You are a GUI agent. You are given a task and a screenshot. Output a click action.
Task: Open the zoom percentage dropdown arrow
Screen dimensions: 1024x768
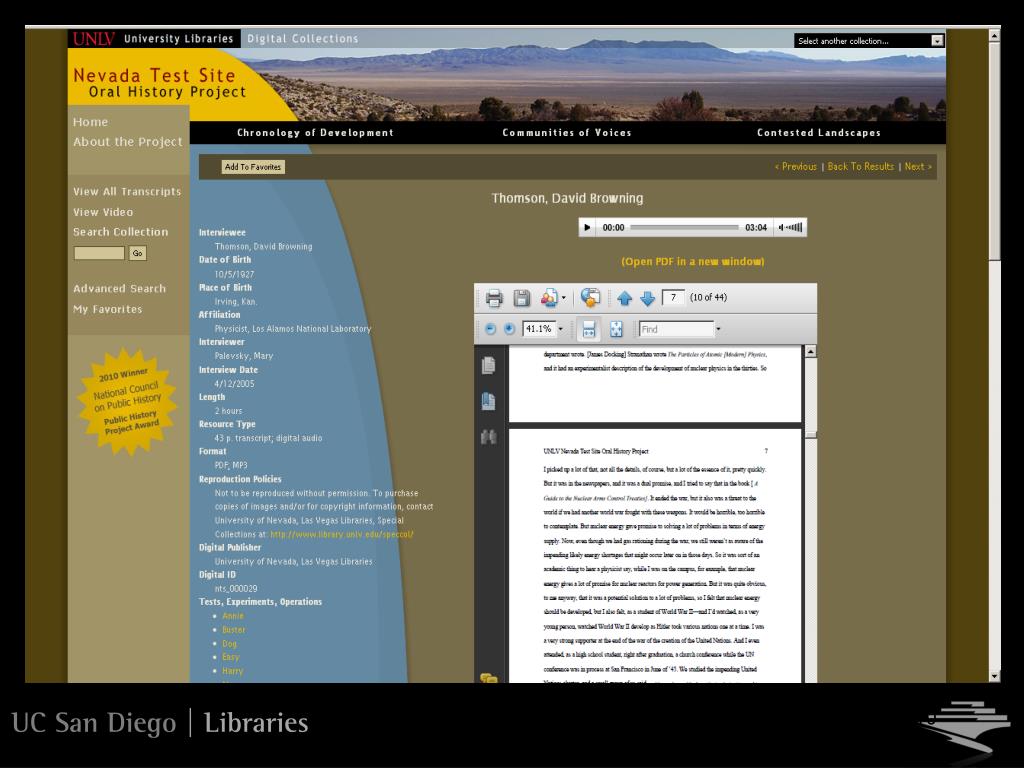(x=560, y=328)
